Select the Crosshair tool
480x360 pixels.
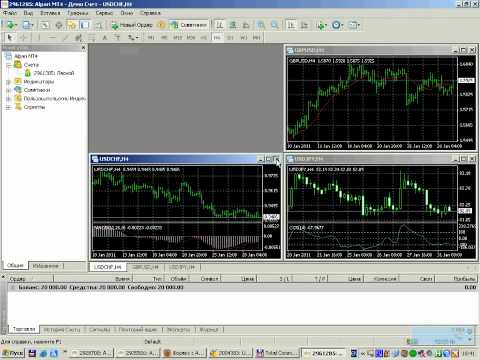tap(24, 37)
